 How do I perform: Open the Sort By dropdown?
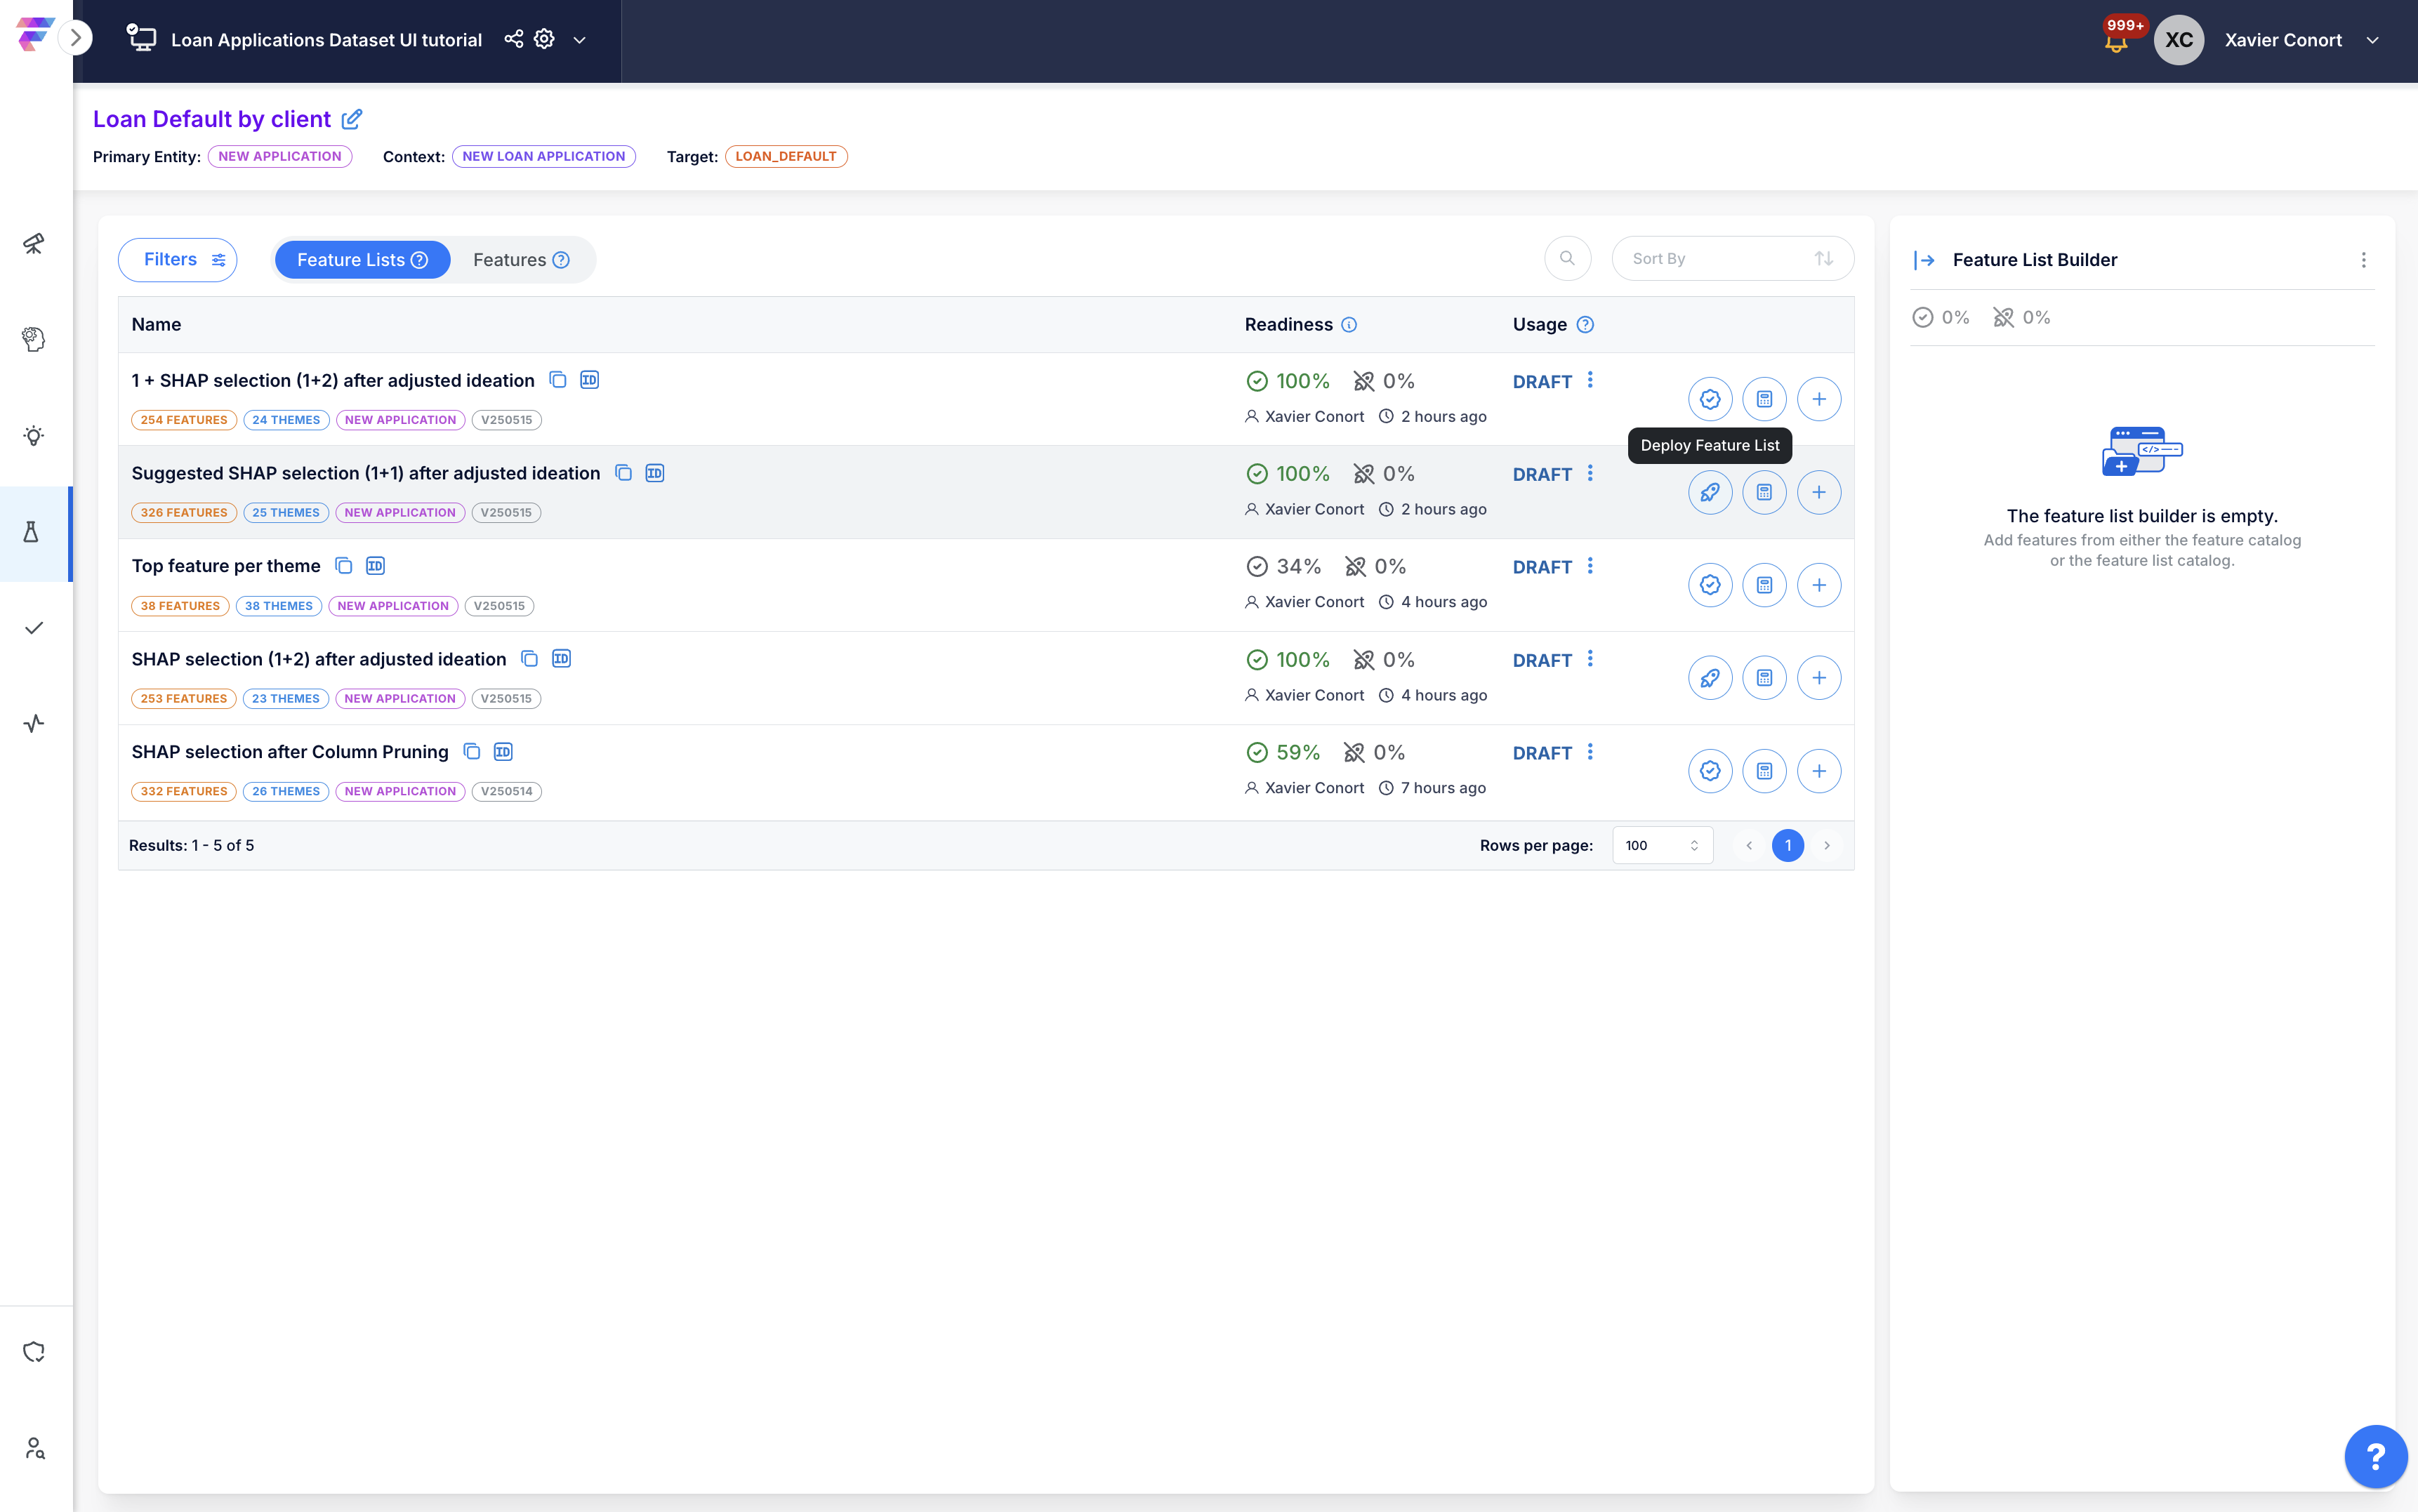tap(1732, 258)
